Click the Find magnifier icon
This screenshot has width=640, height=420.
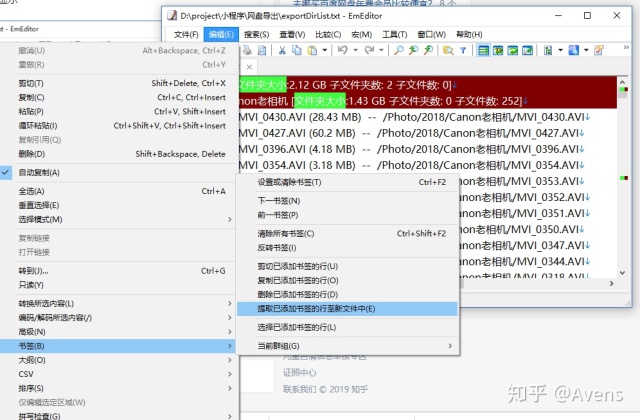[x=398, y=50]
